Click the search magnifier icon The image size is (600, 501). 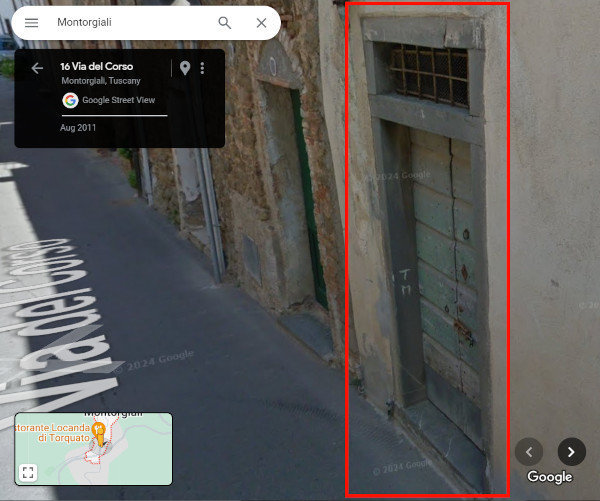click(x=225, y=23)
